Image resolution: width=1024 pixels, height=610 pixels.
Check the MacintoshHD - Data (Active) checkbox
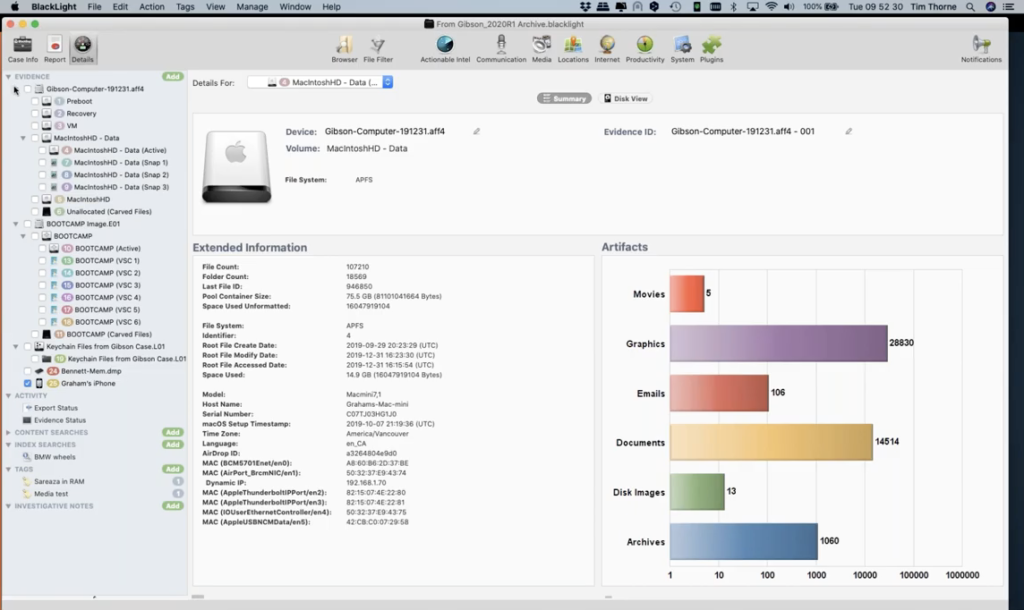(42, 150)
